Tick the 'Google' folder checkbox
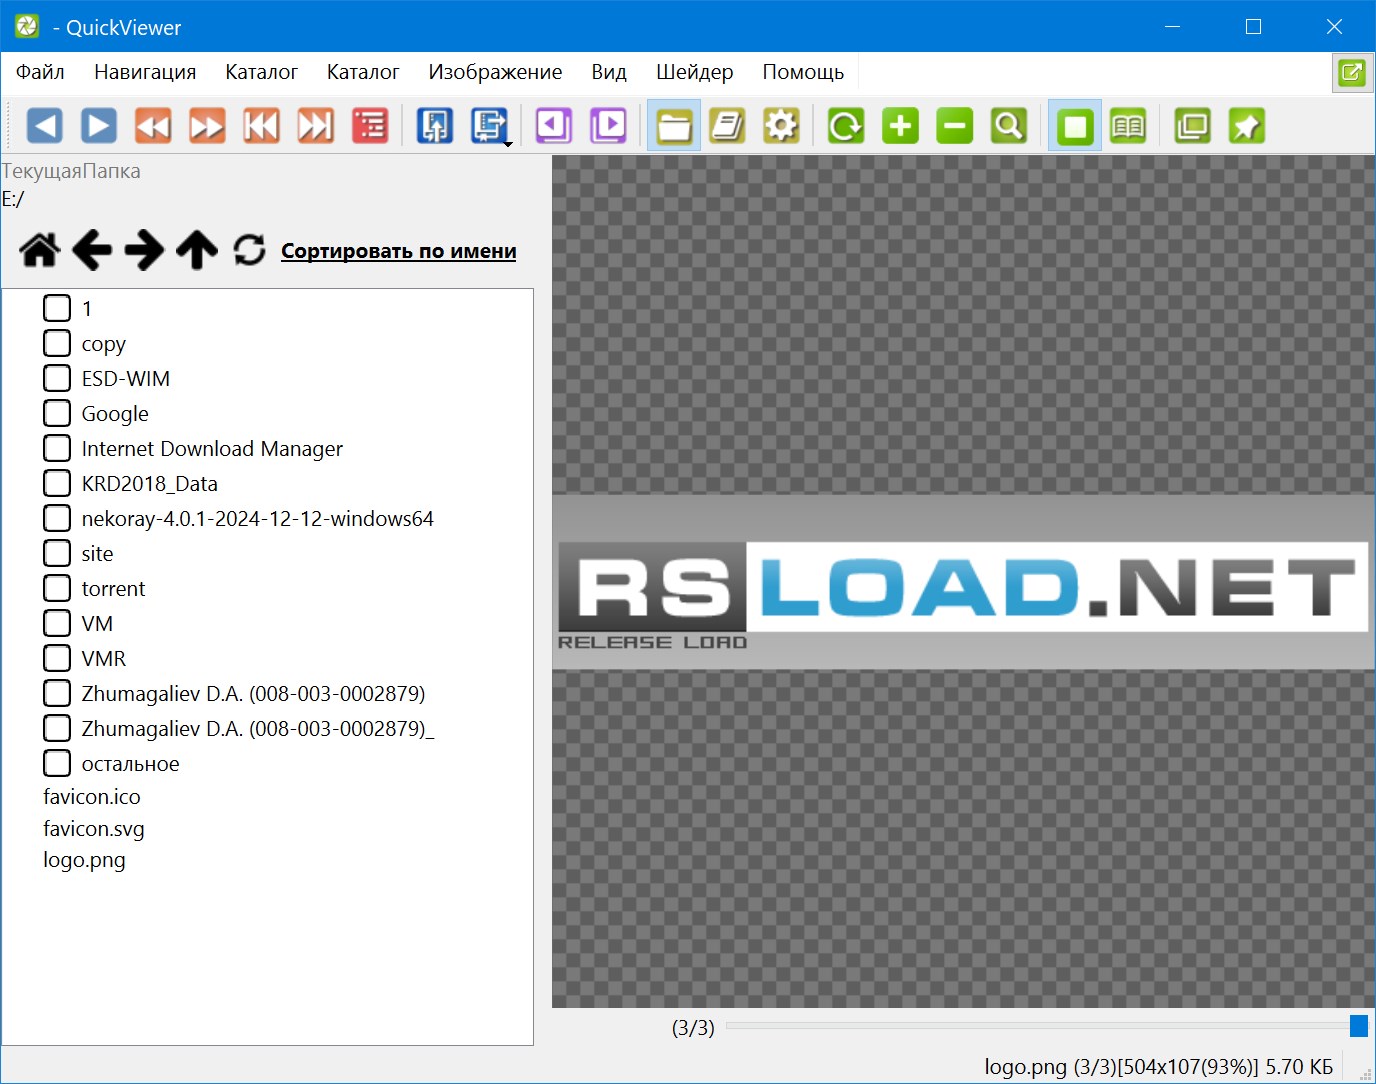This screenshot has height=1084, width=1376. [57, 413]
